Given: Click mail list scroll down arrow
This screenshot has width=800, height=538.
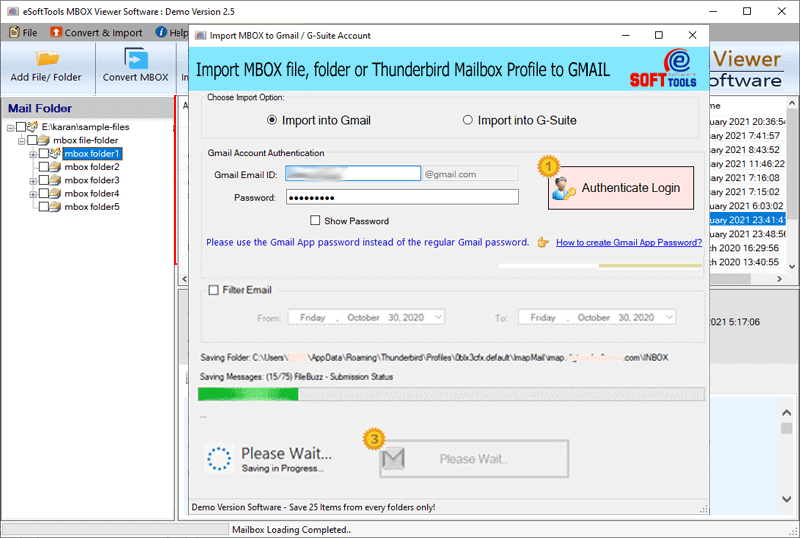Looking at the screenshot, I should point(791,266).
